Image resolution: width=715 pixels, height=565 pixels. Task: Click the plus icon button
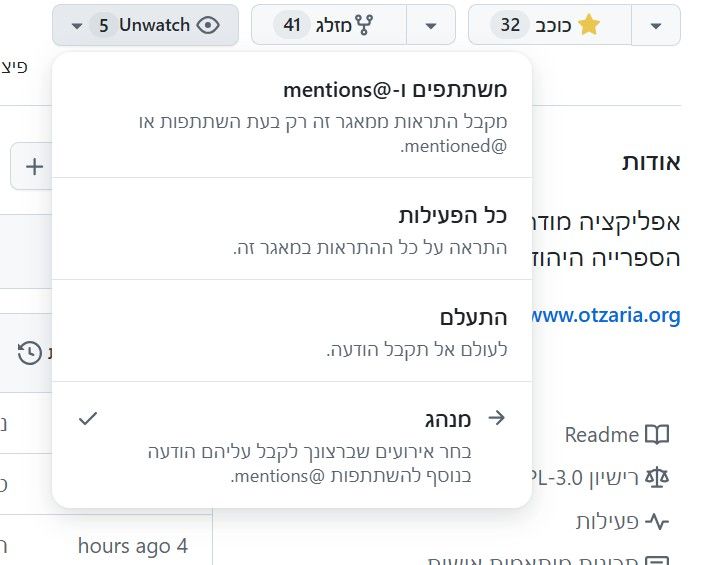point(32,166)
